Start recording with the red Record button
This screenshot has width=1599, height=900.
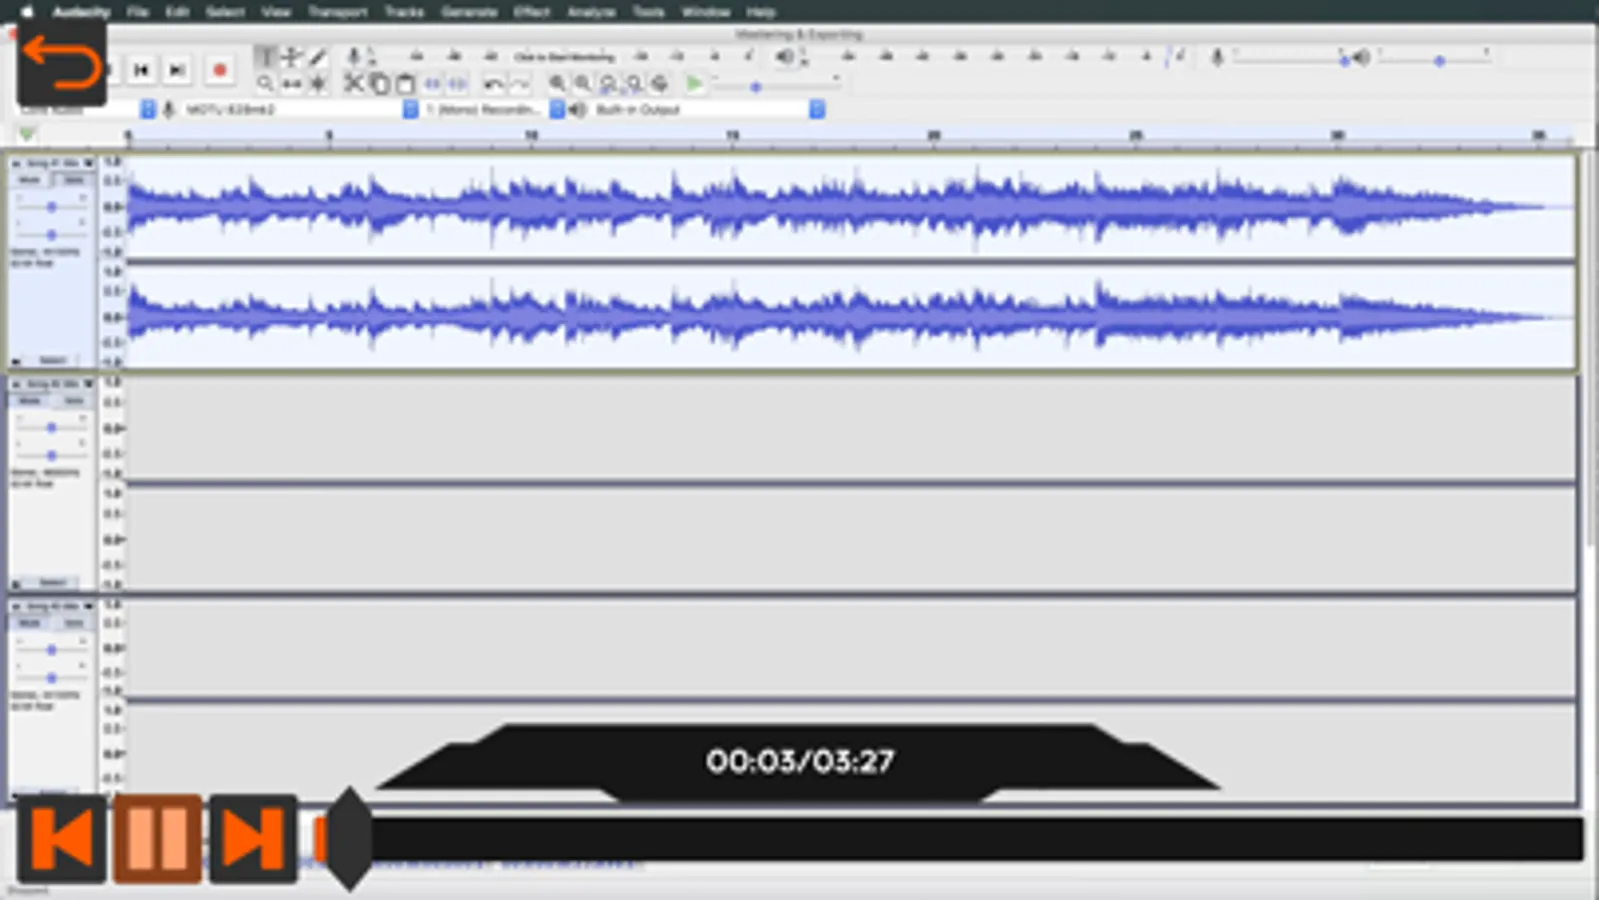point(220,70)
